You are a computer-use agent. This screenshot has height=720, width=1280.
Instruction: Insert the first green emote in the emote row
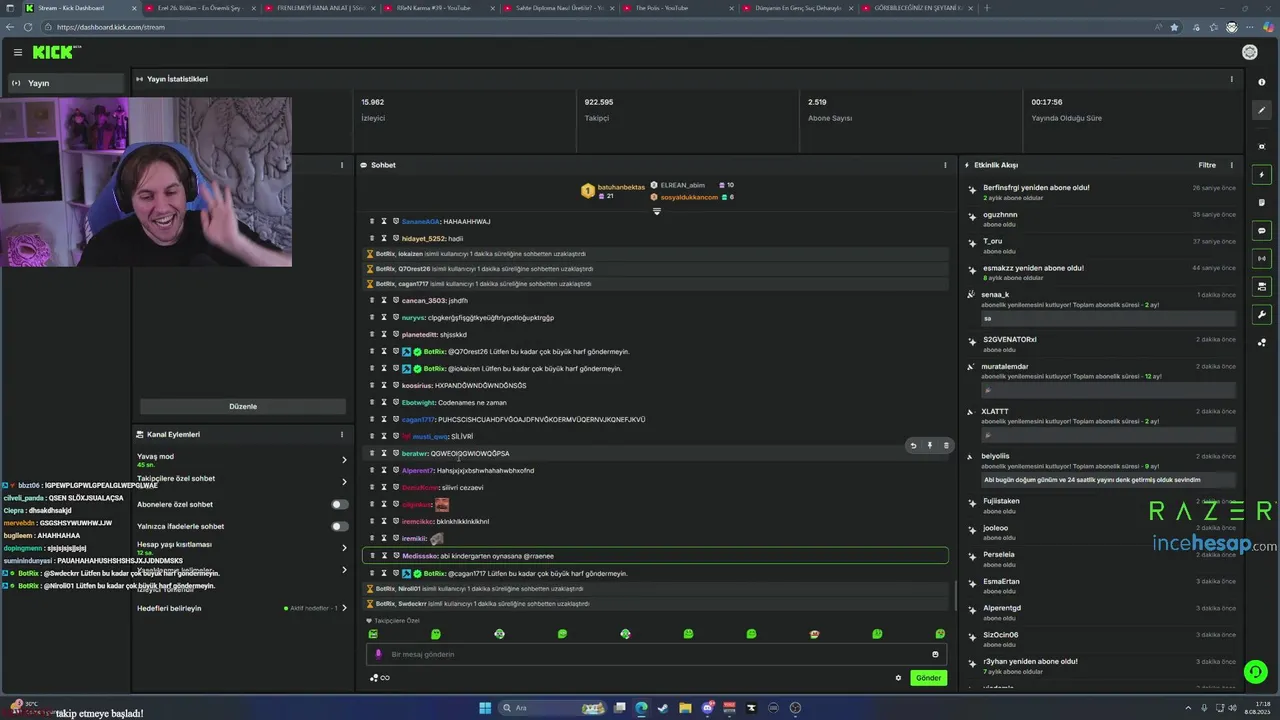point(373,634)
